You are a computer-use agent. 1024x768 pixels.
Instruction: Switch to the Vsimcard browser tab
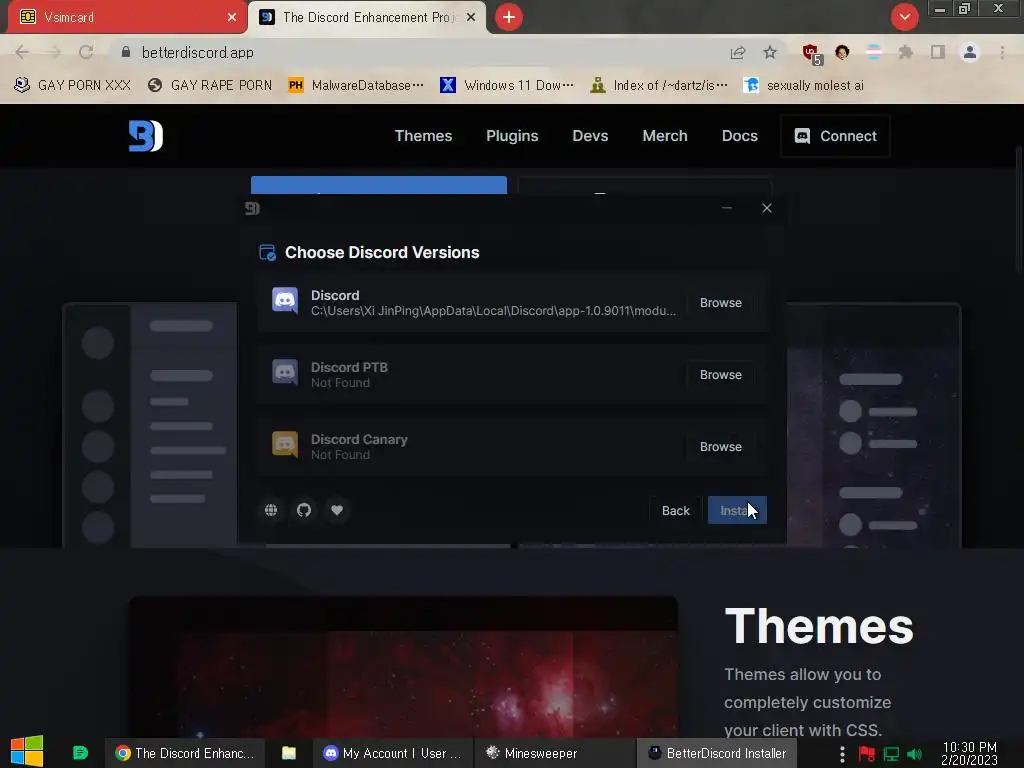[127, 17]
